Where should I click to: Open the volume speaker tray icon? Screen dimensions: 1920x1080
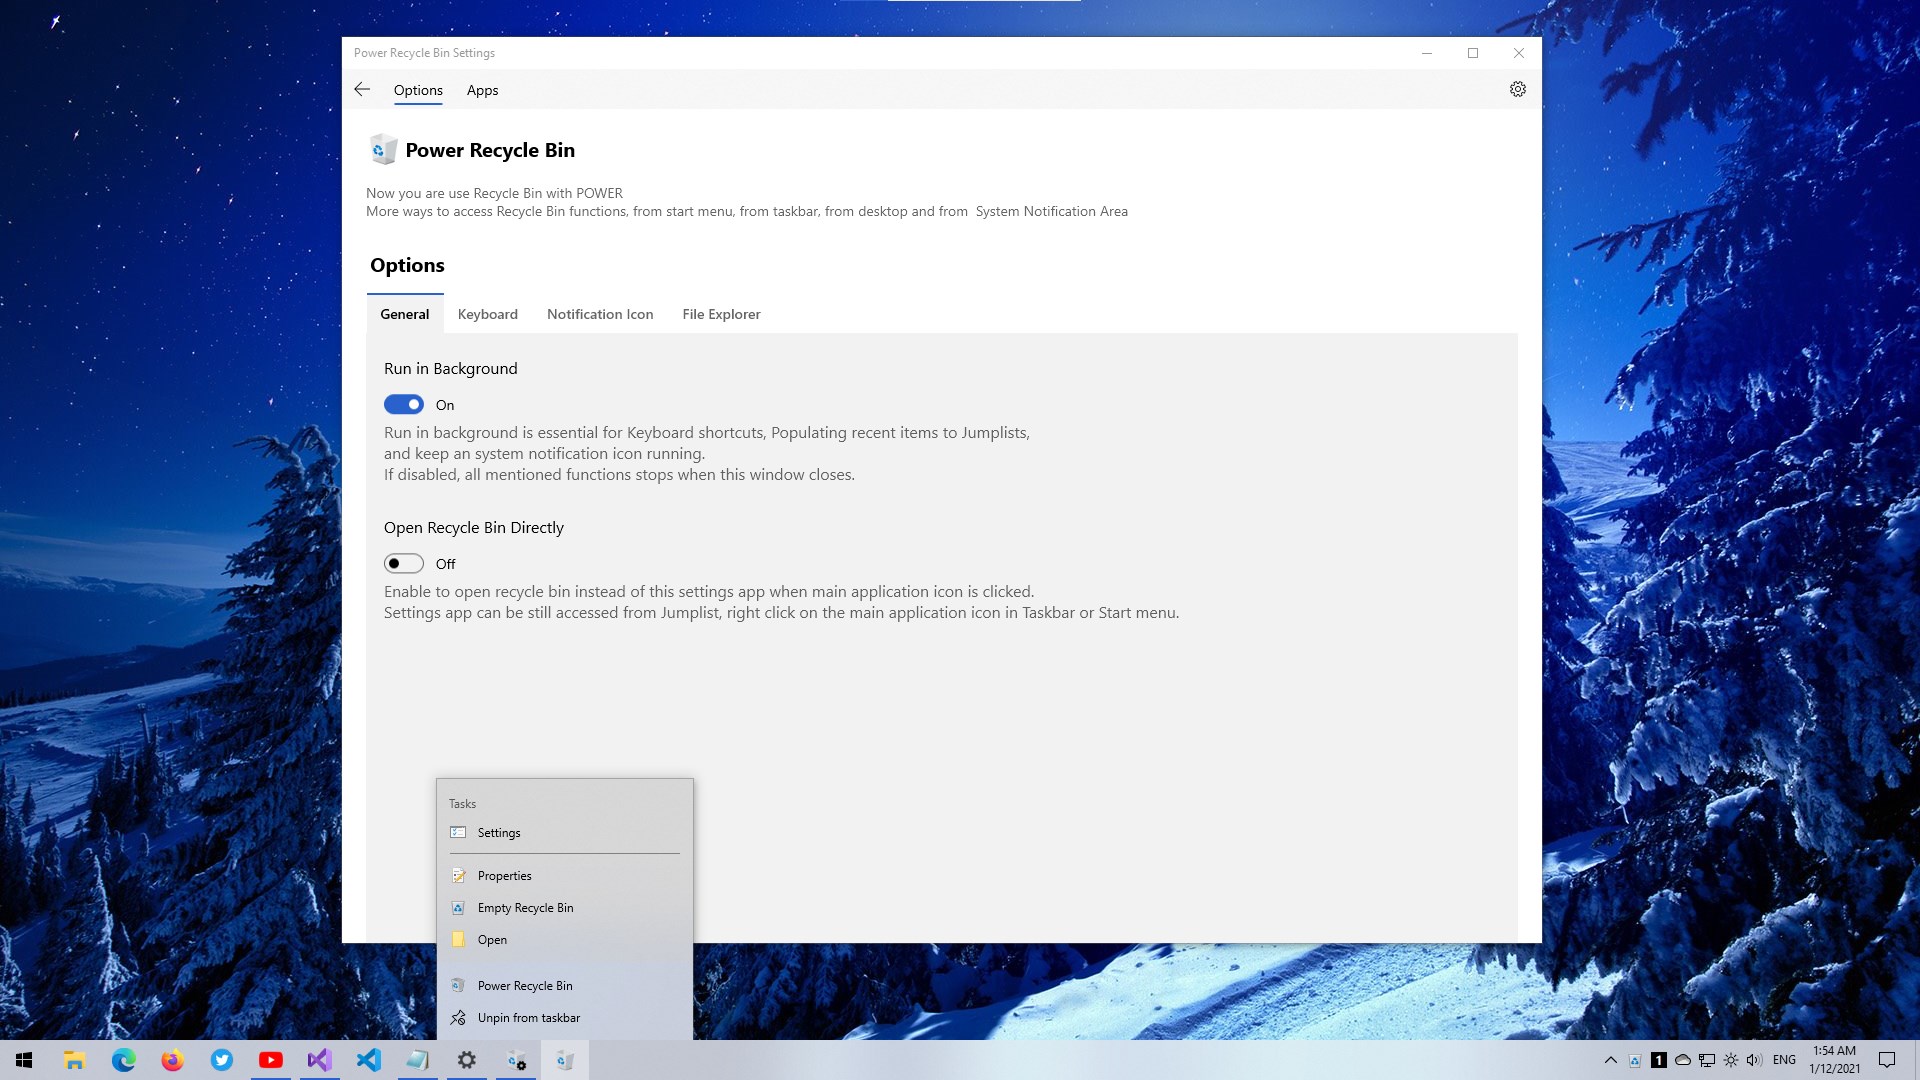1755,1060
